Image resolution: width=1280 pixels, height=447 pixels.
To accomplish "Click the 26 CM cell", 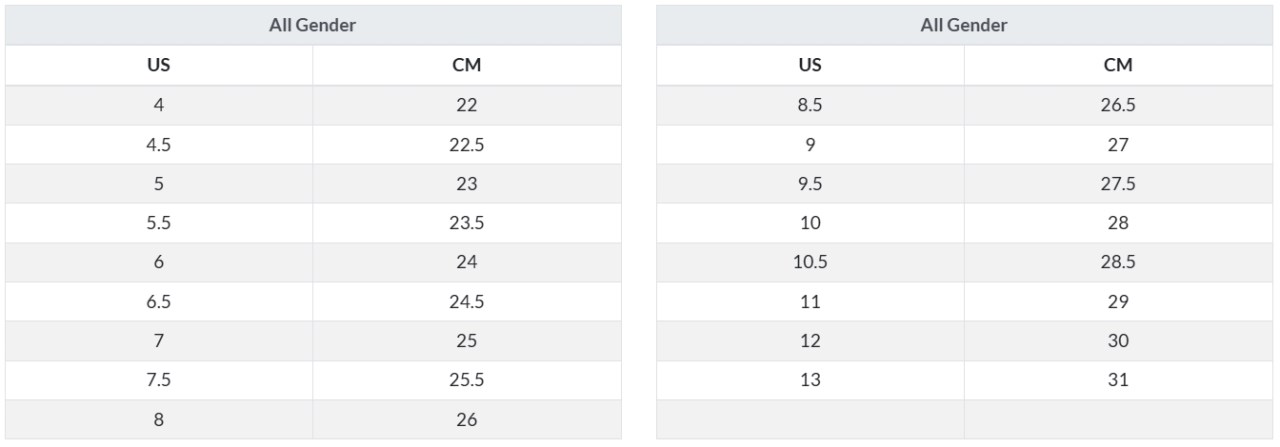I will coord(467,419).
